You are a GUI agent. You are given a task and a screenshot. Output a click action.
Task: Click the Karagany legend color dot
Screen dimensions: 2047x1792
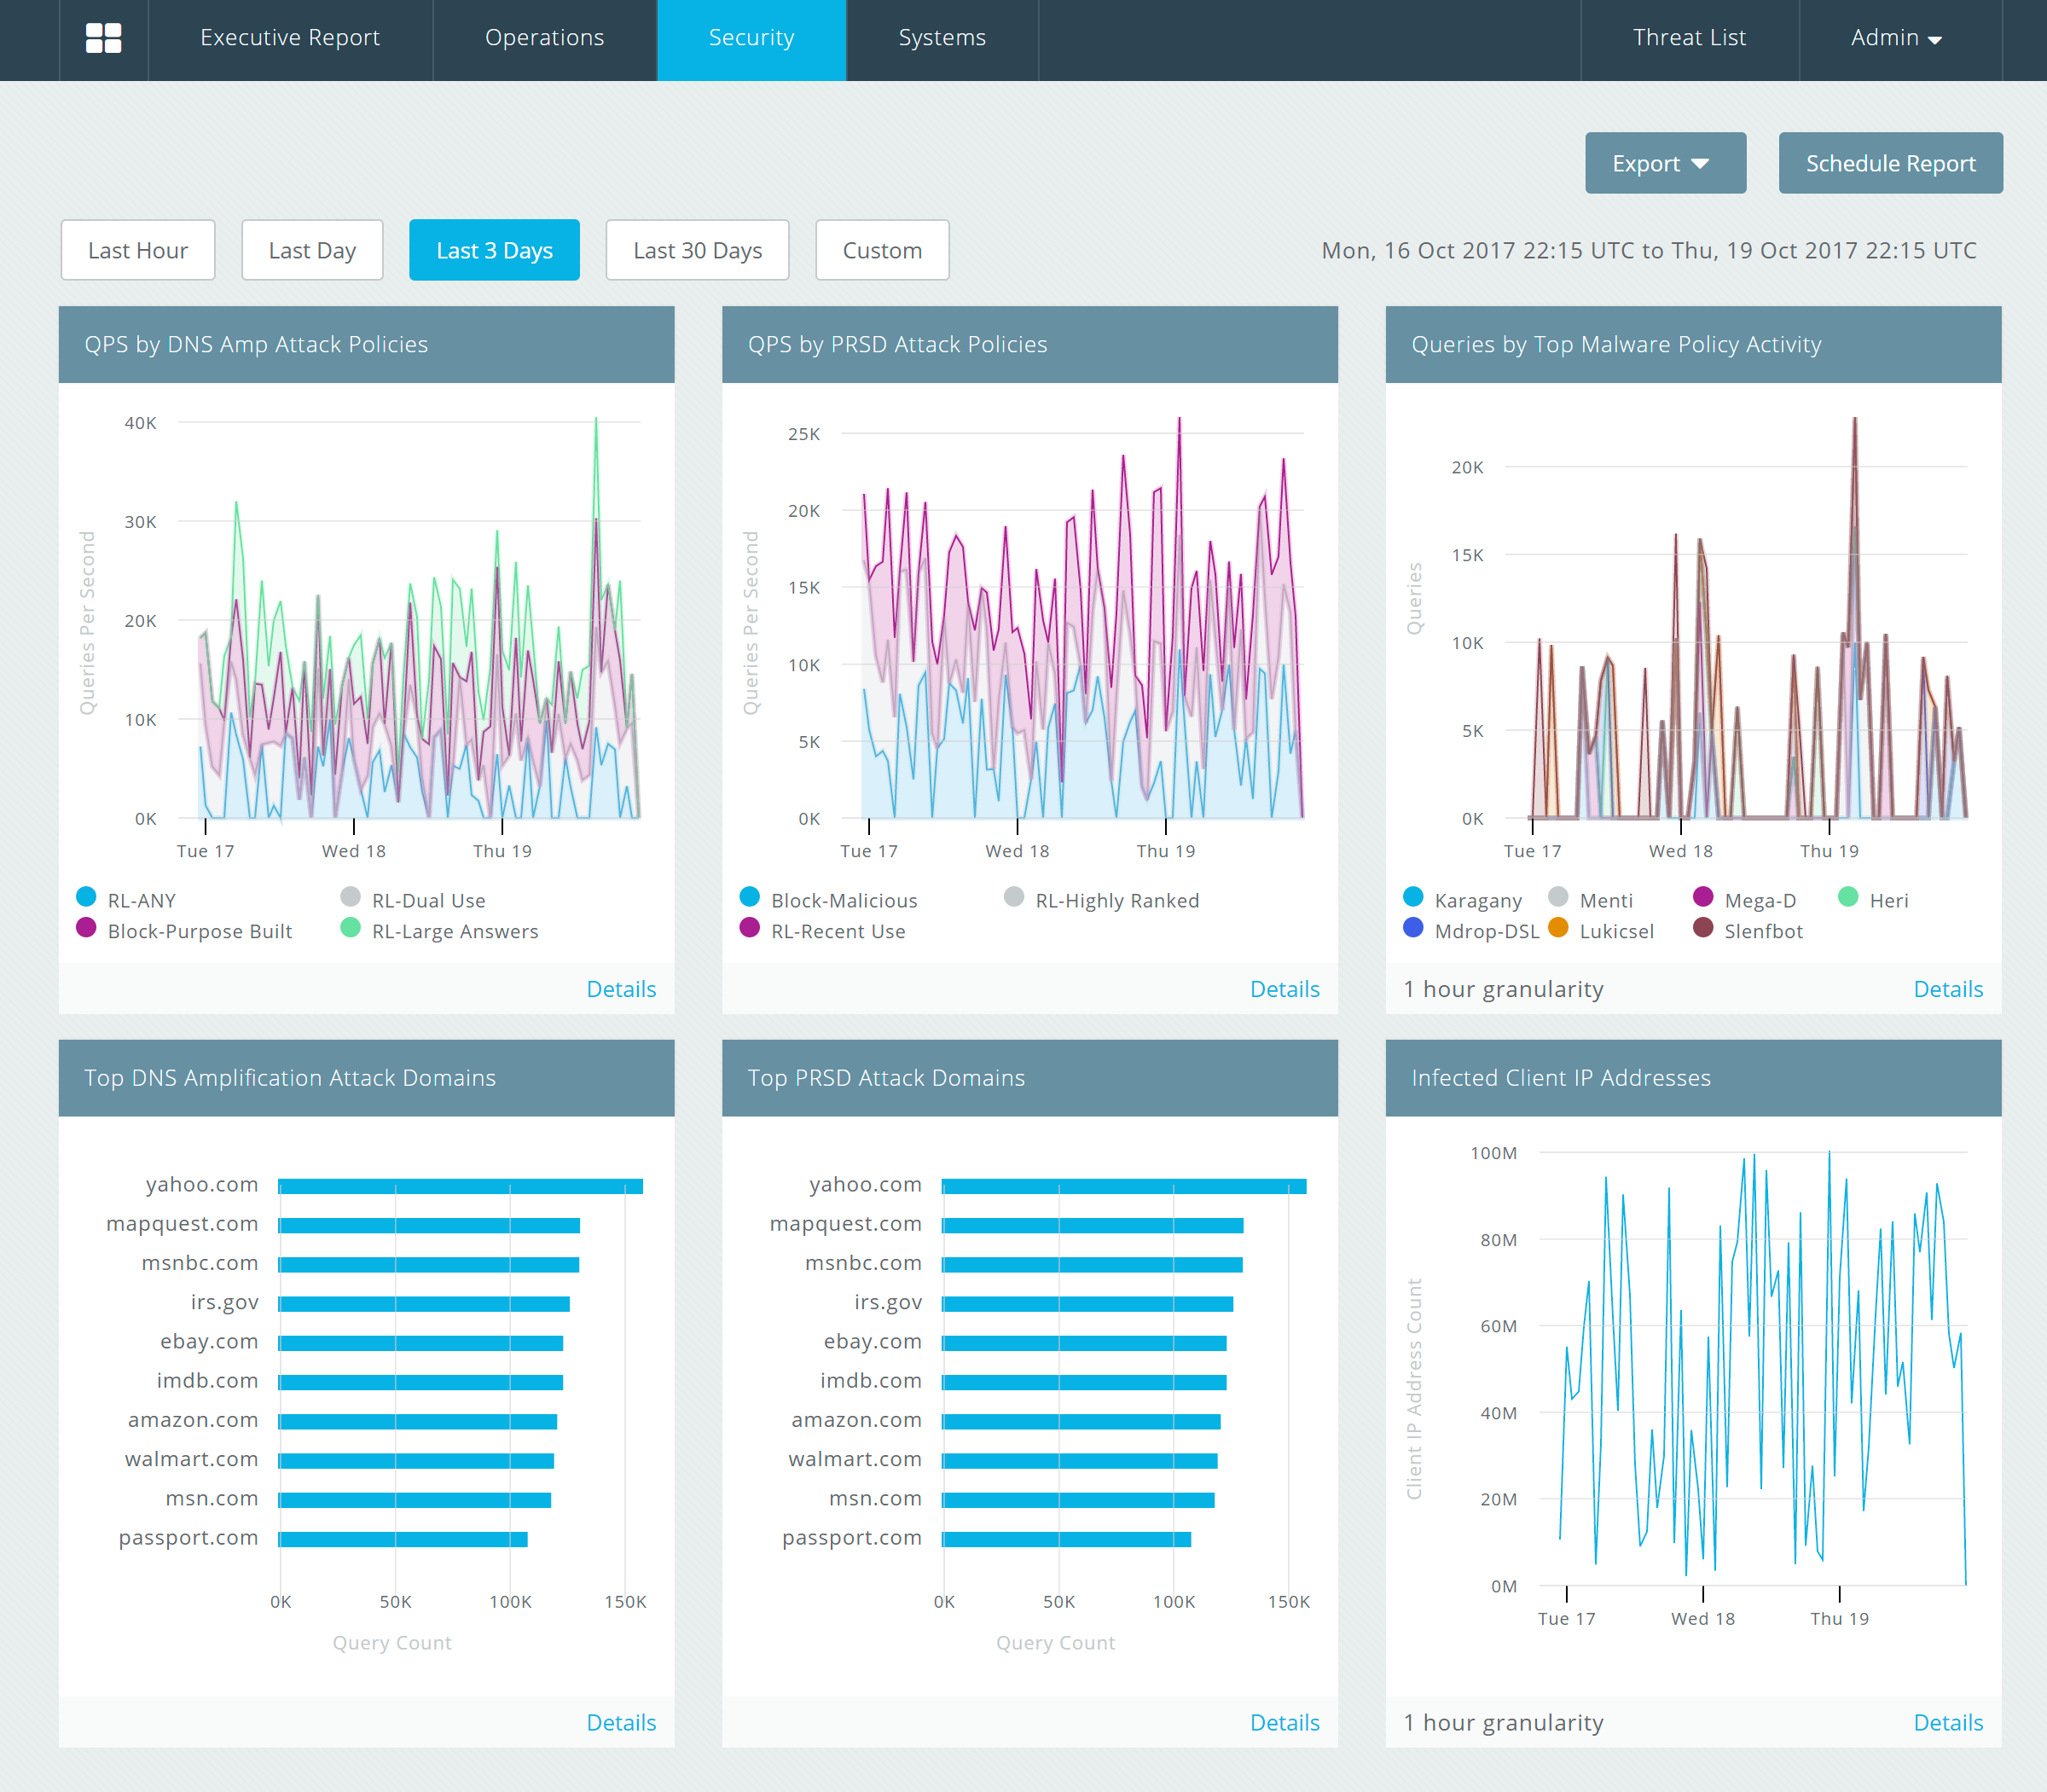pyautogui.click(x=1413, y=897)
